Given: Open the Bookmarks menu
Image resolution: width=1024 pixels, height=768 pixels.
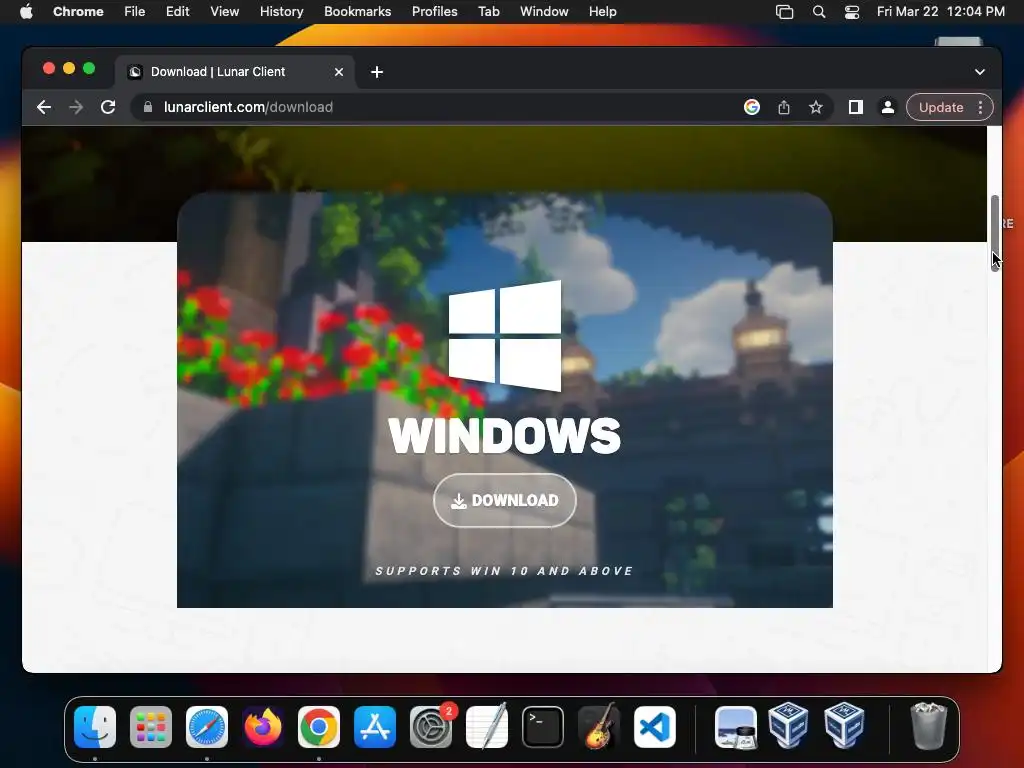Looking at the screenshot, I should (357, 11).
